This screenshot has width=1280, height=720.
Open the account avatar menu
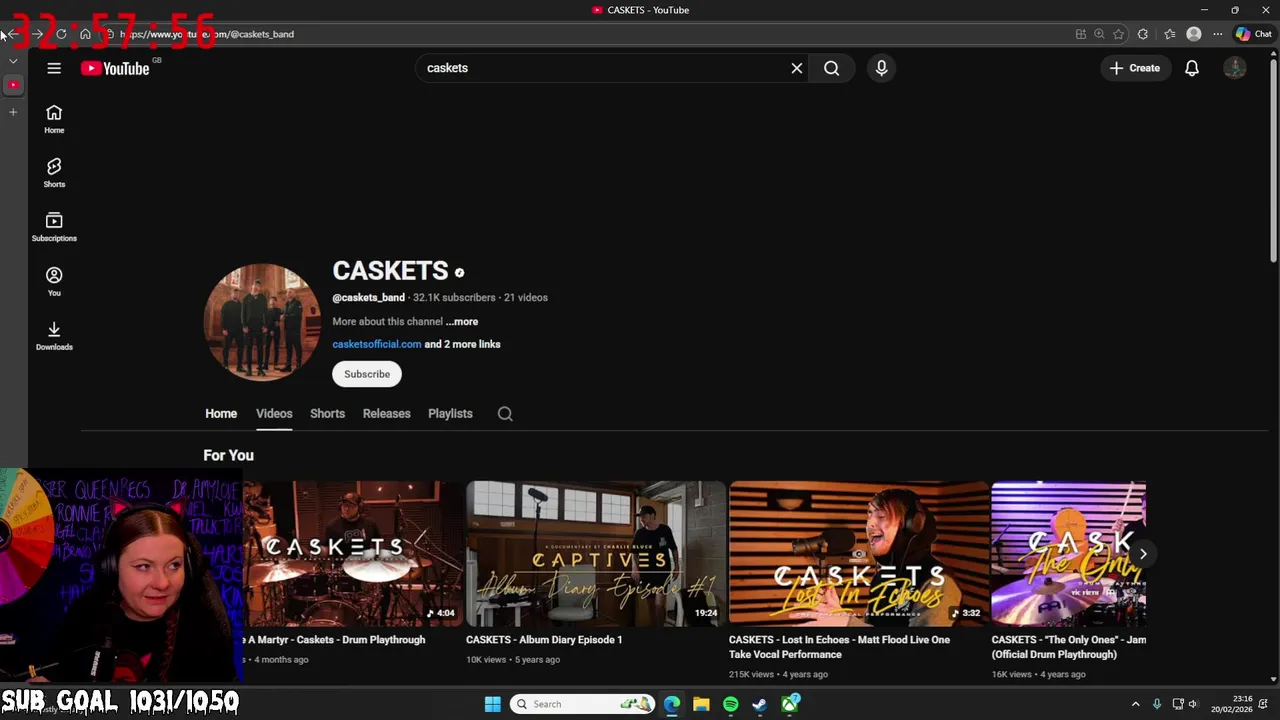pos(1235,68)
